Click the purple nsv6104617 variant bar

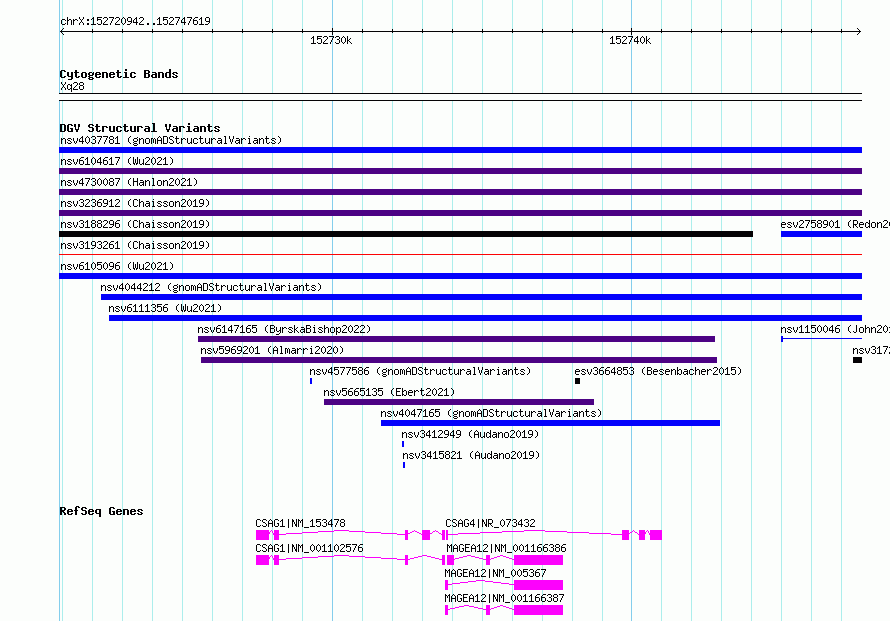(x=460, y=171)
